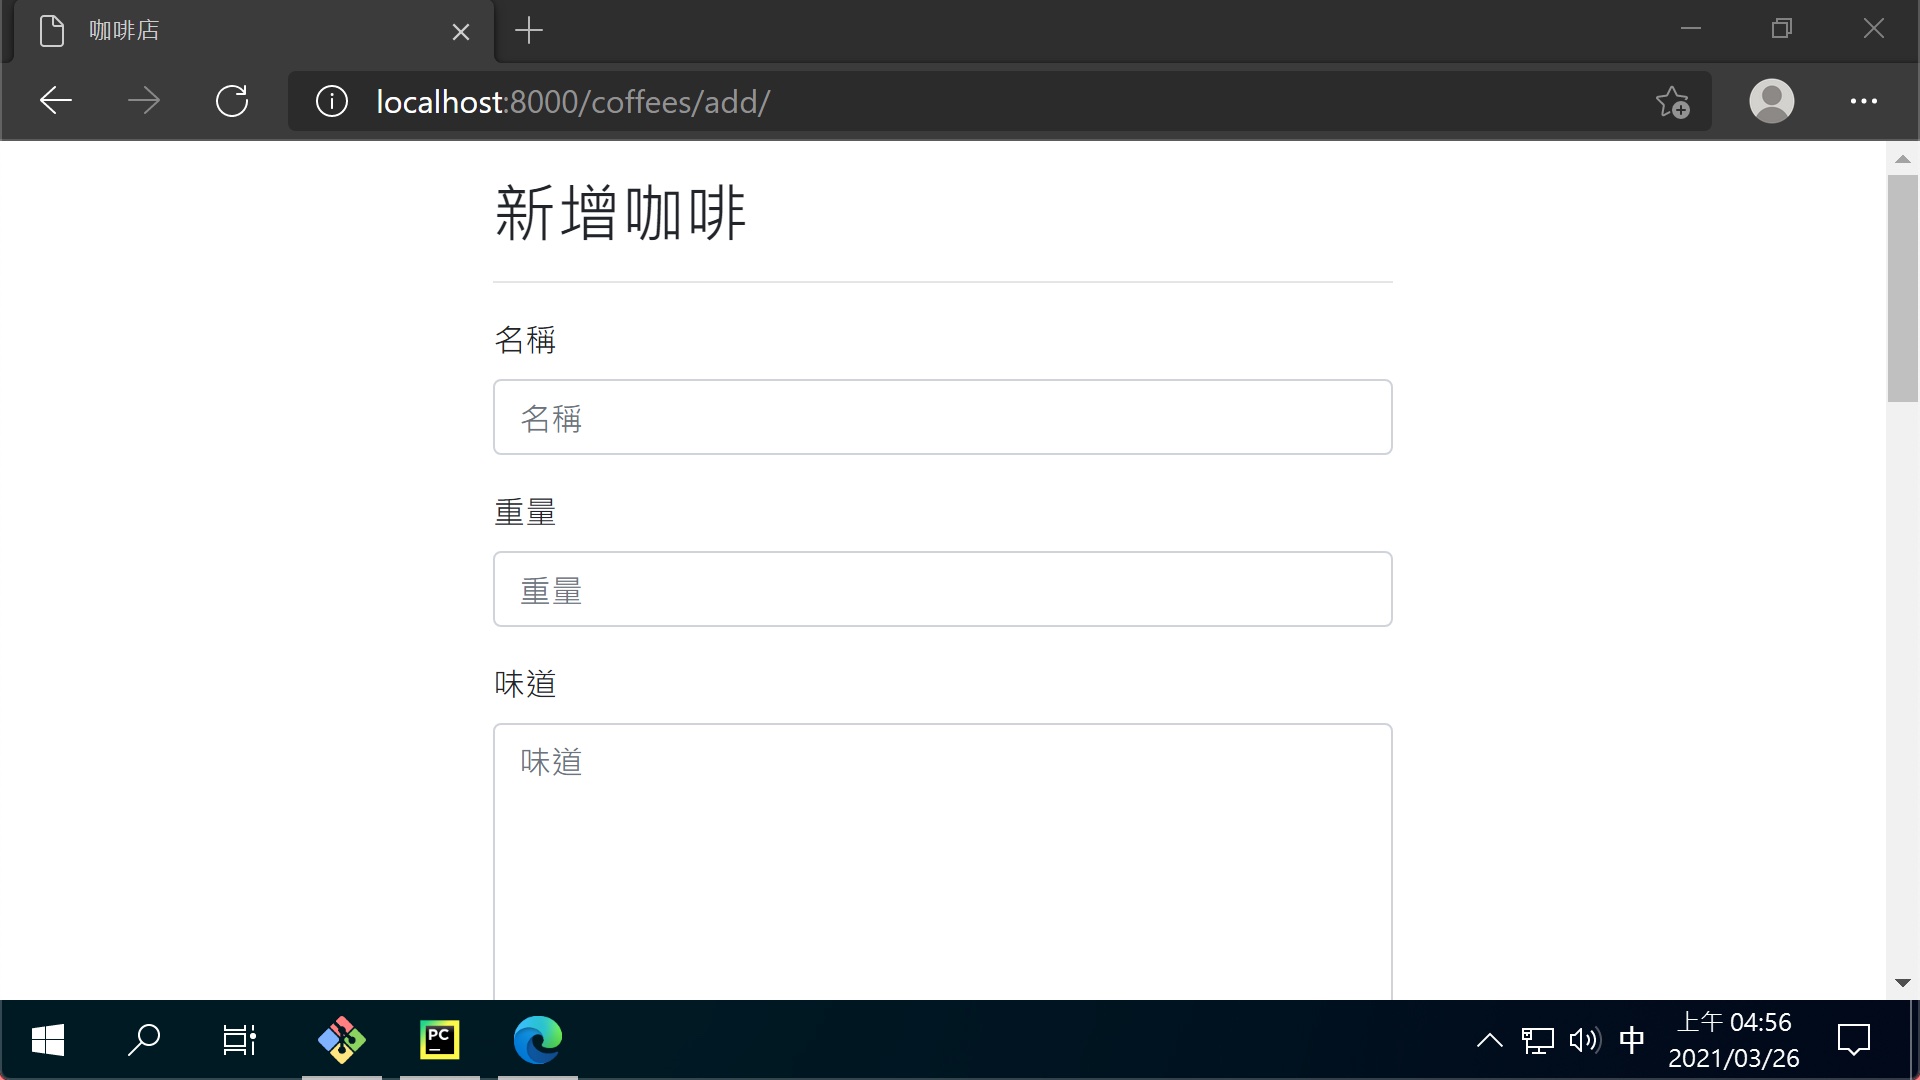This screenshot has width=1920, height=1080.
Task: Click the browser forward arrow
Action: click(144, 101)
